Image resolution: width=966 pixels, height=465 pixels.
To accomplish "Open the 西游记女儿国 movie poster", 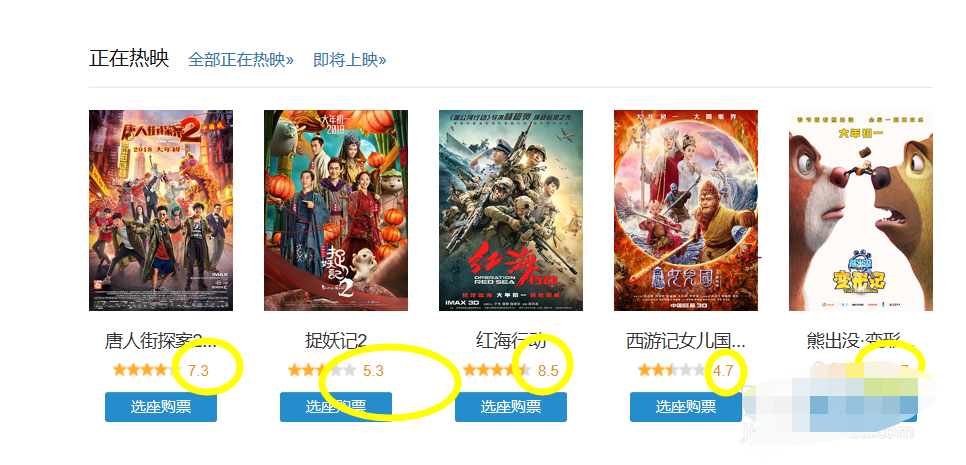I will point(686,211).
